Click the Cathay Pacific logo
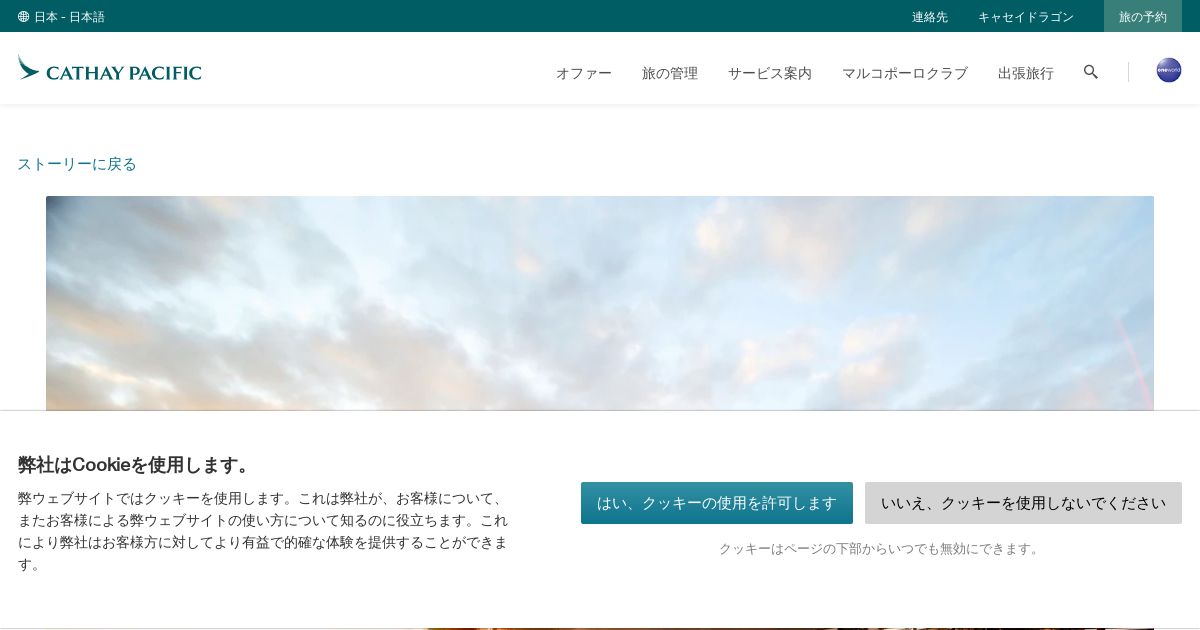This screenshot has width=1200, height=630. [x=109, y=68]
